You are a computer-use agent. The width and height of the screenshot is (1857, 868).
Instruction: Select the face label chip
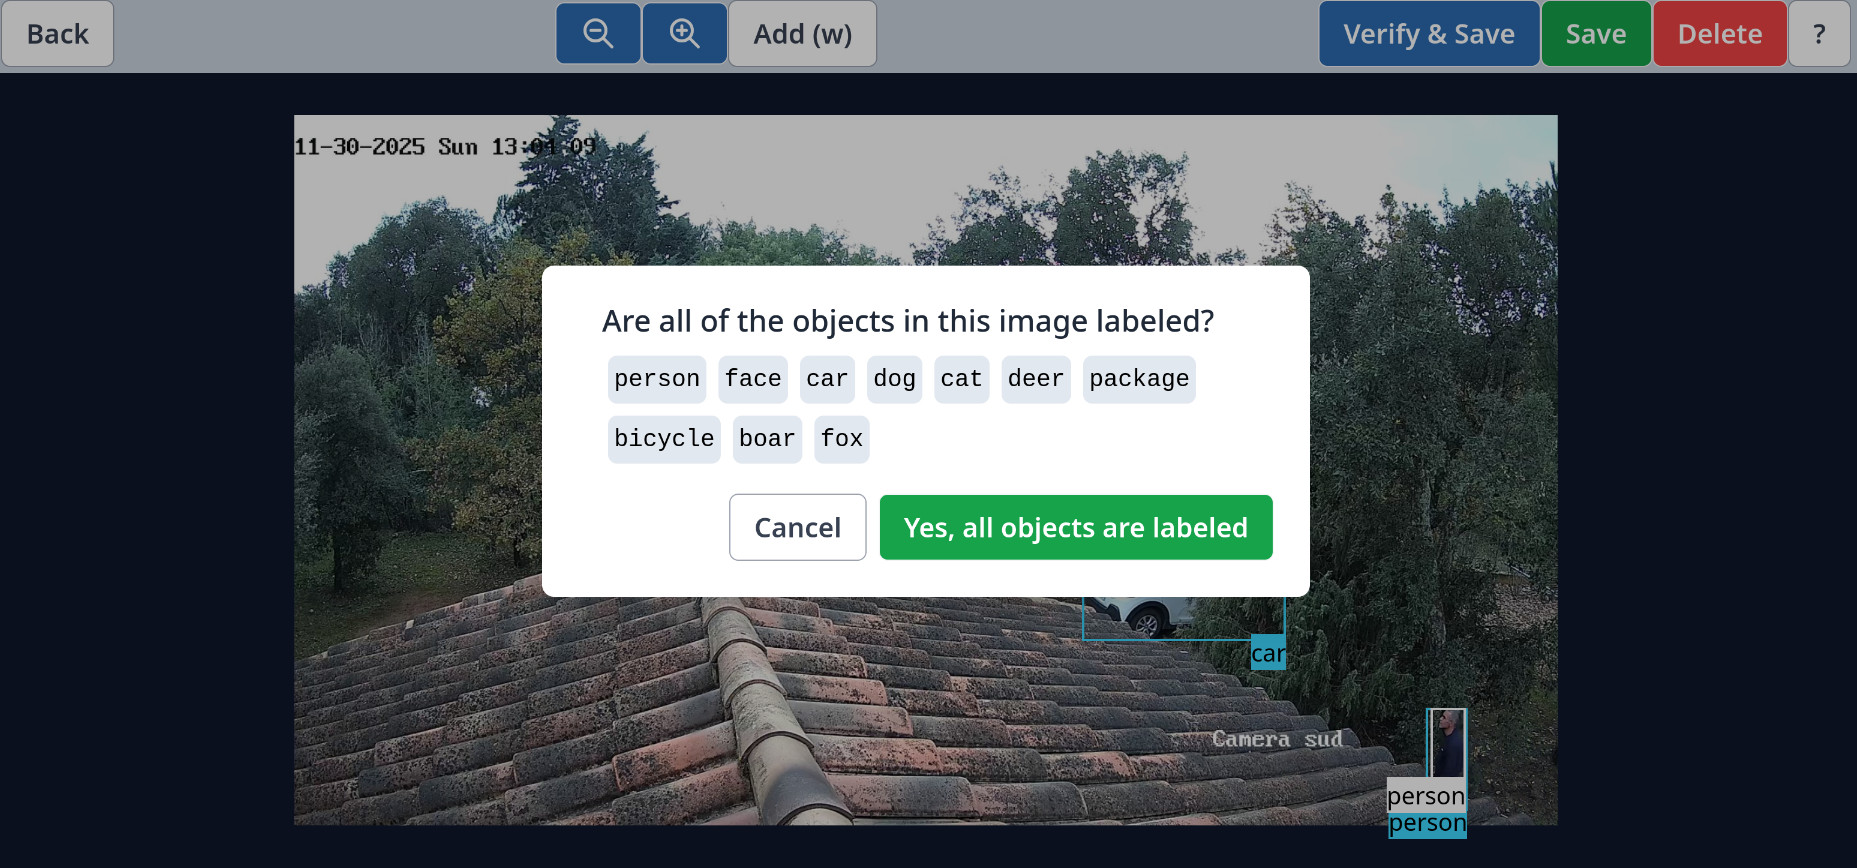tap(753, 379)
